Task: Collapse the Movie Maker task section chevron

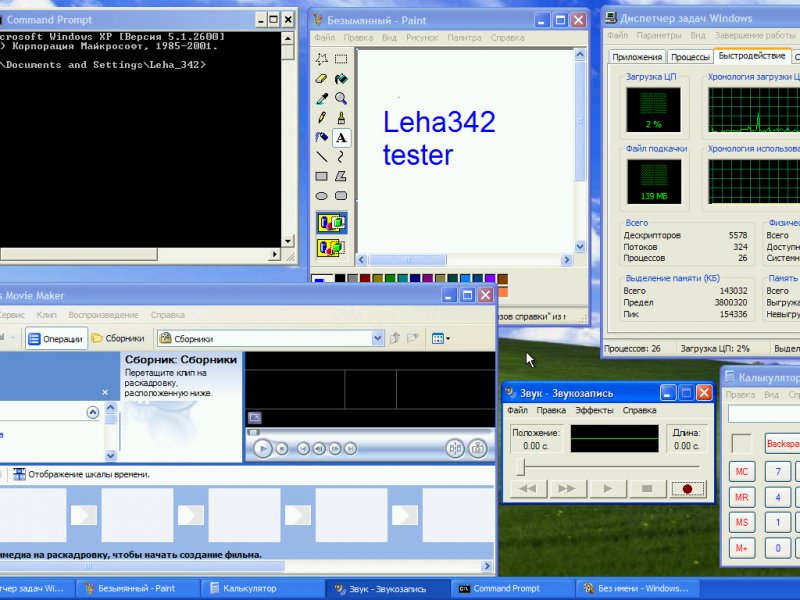Action: tap(92, 412)
